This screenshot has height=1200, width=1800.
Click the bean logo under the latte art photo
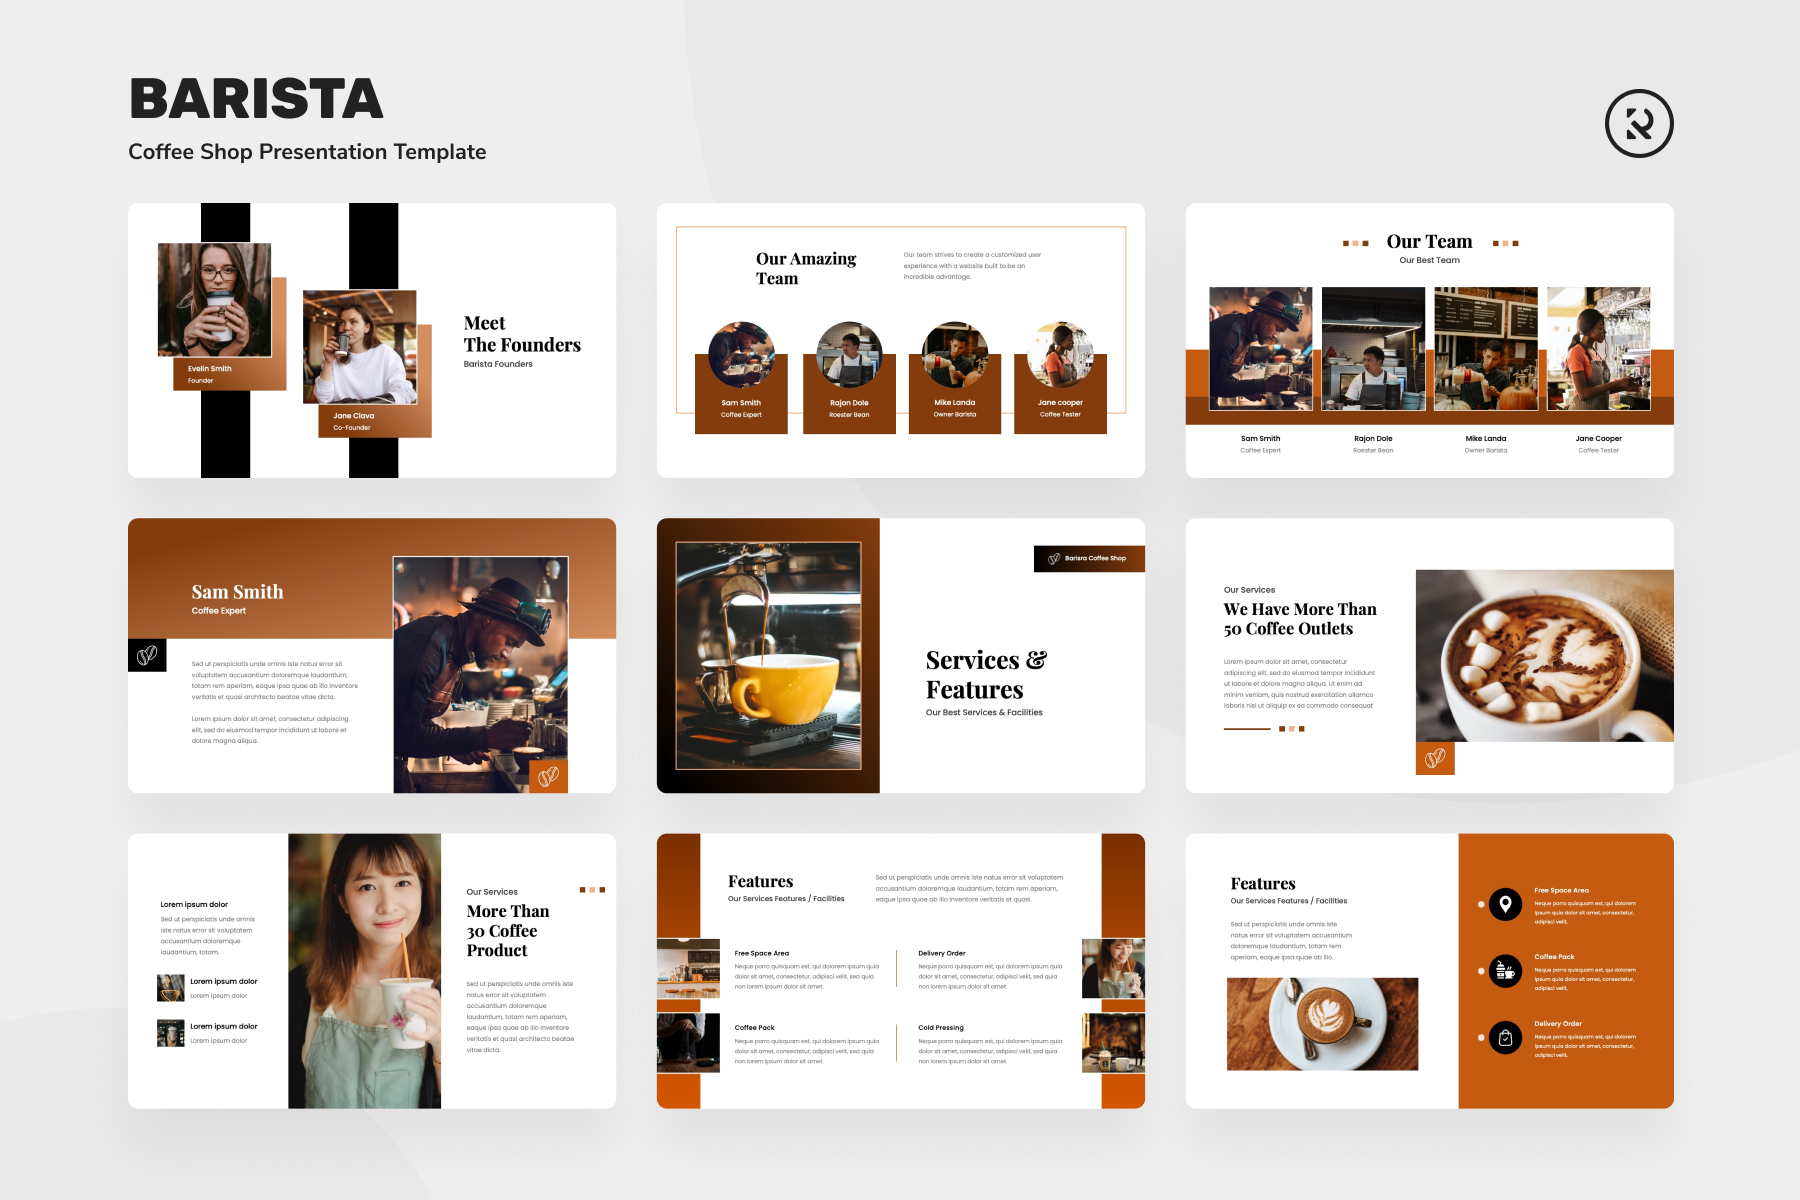[1435, 759]
